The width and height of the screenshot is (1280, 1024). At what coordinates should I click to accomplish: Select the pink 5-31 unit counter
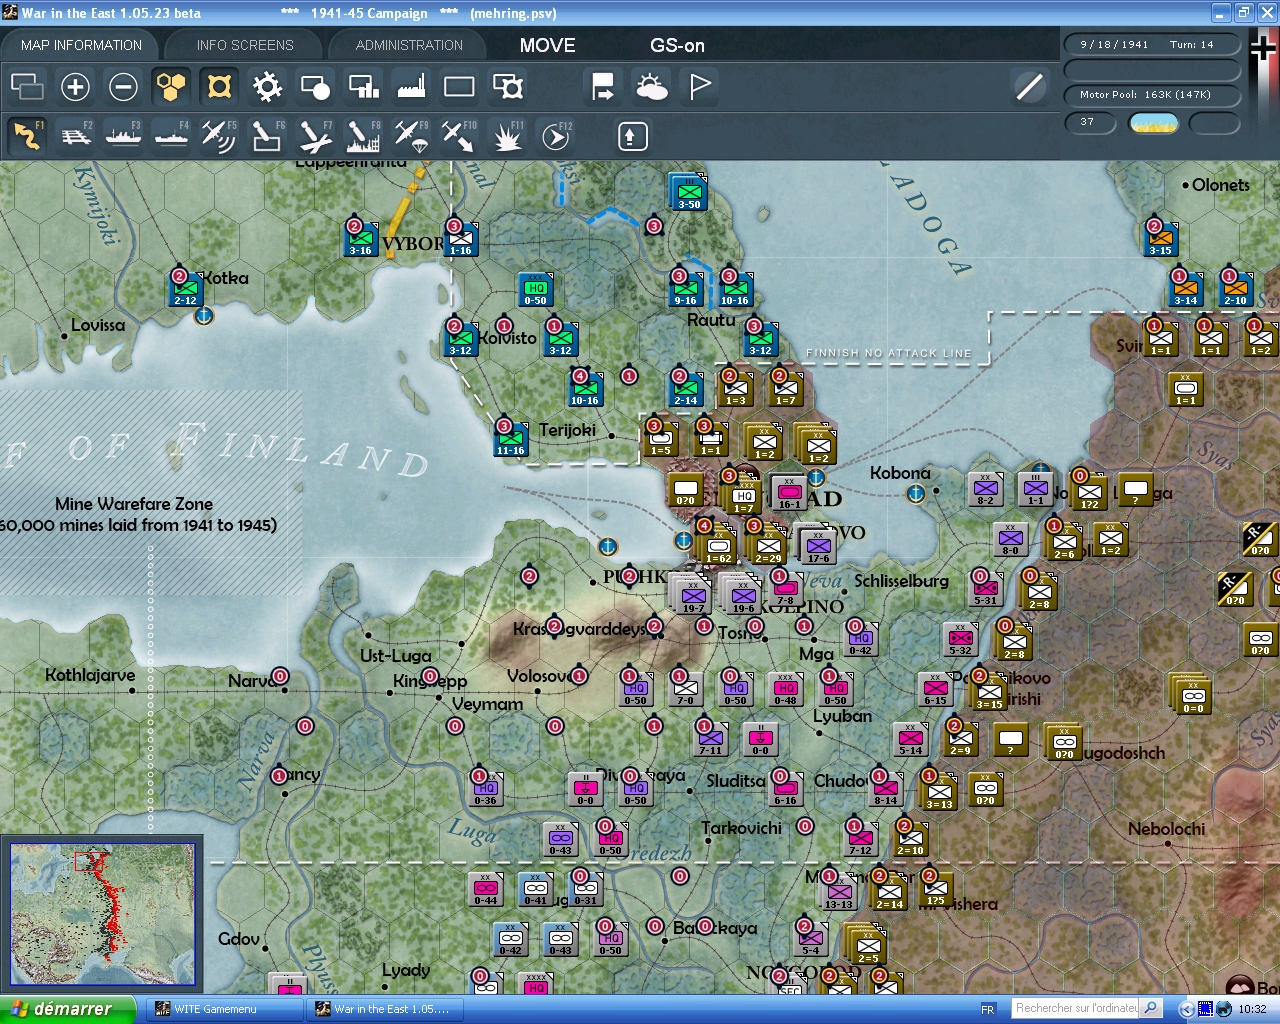pyautogui.click(x=986, y=589)
